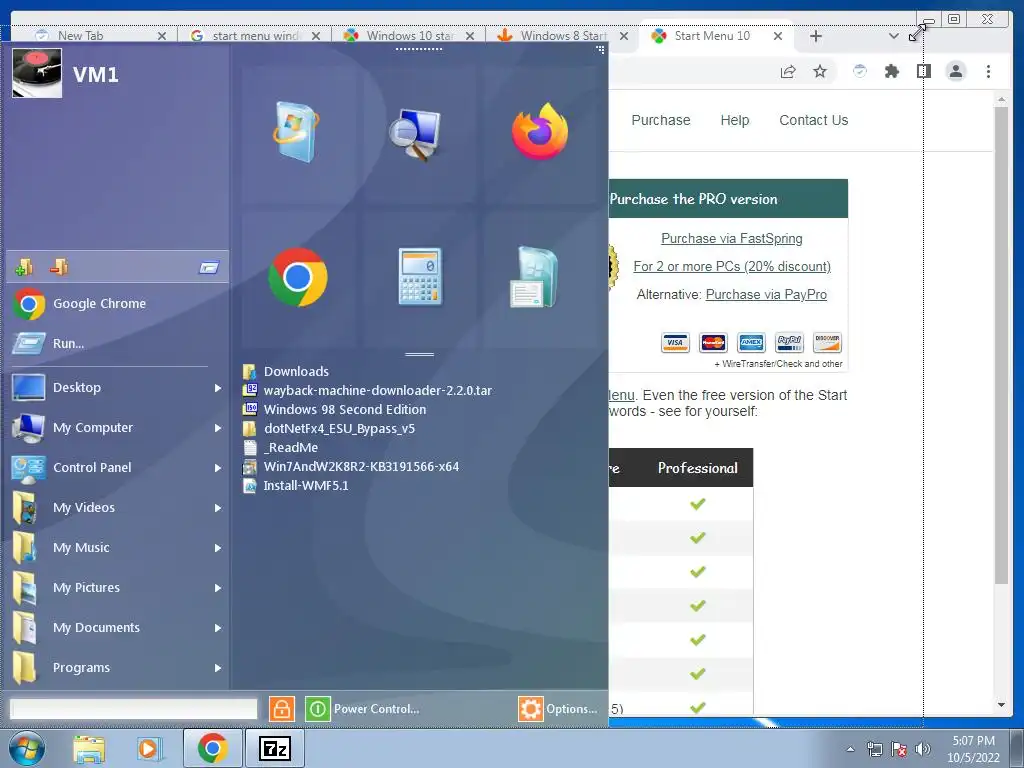
Task: Open the Calculator tile
Action: click(420, 277)
